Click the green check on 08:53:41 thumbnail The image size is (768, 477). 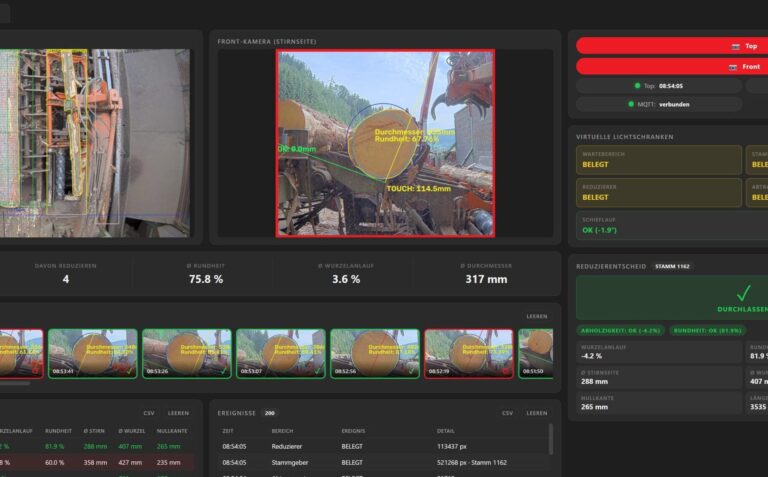pyautogui.click(x=130, y=371)
